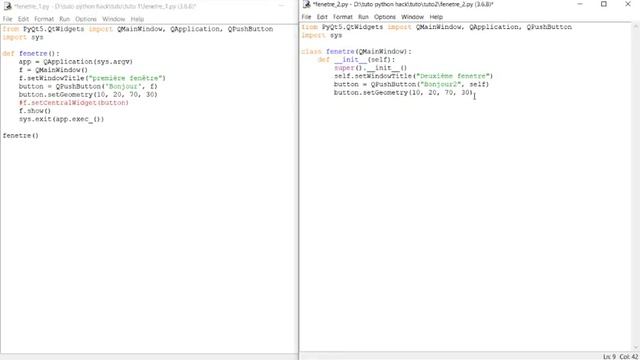Click the 'f = QMainWindow()' line

(x=53, y=70)
